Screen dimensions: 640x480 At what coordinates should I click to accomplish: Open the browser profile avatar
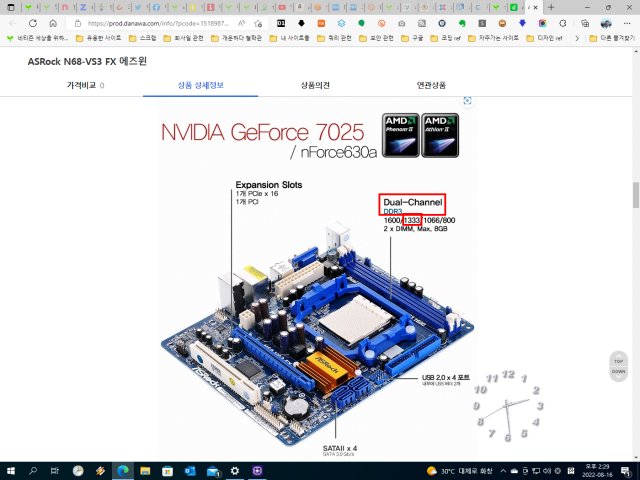click(x=606, y=23)
